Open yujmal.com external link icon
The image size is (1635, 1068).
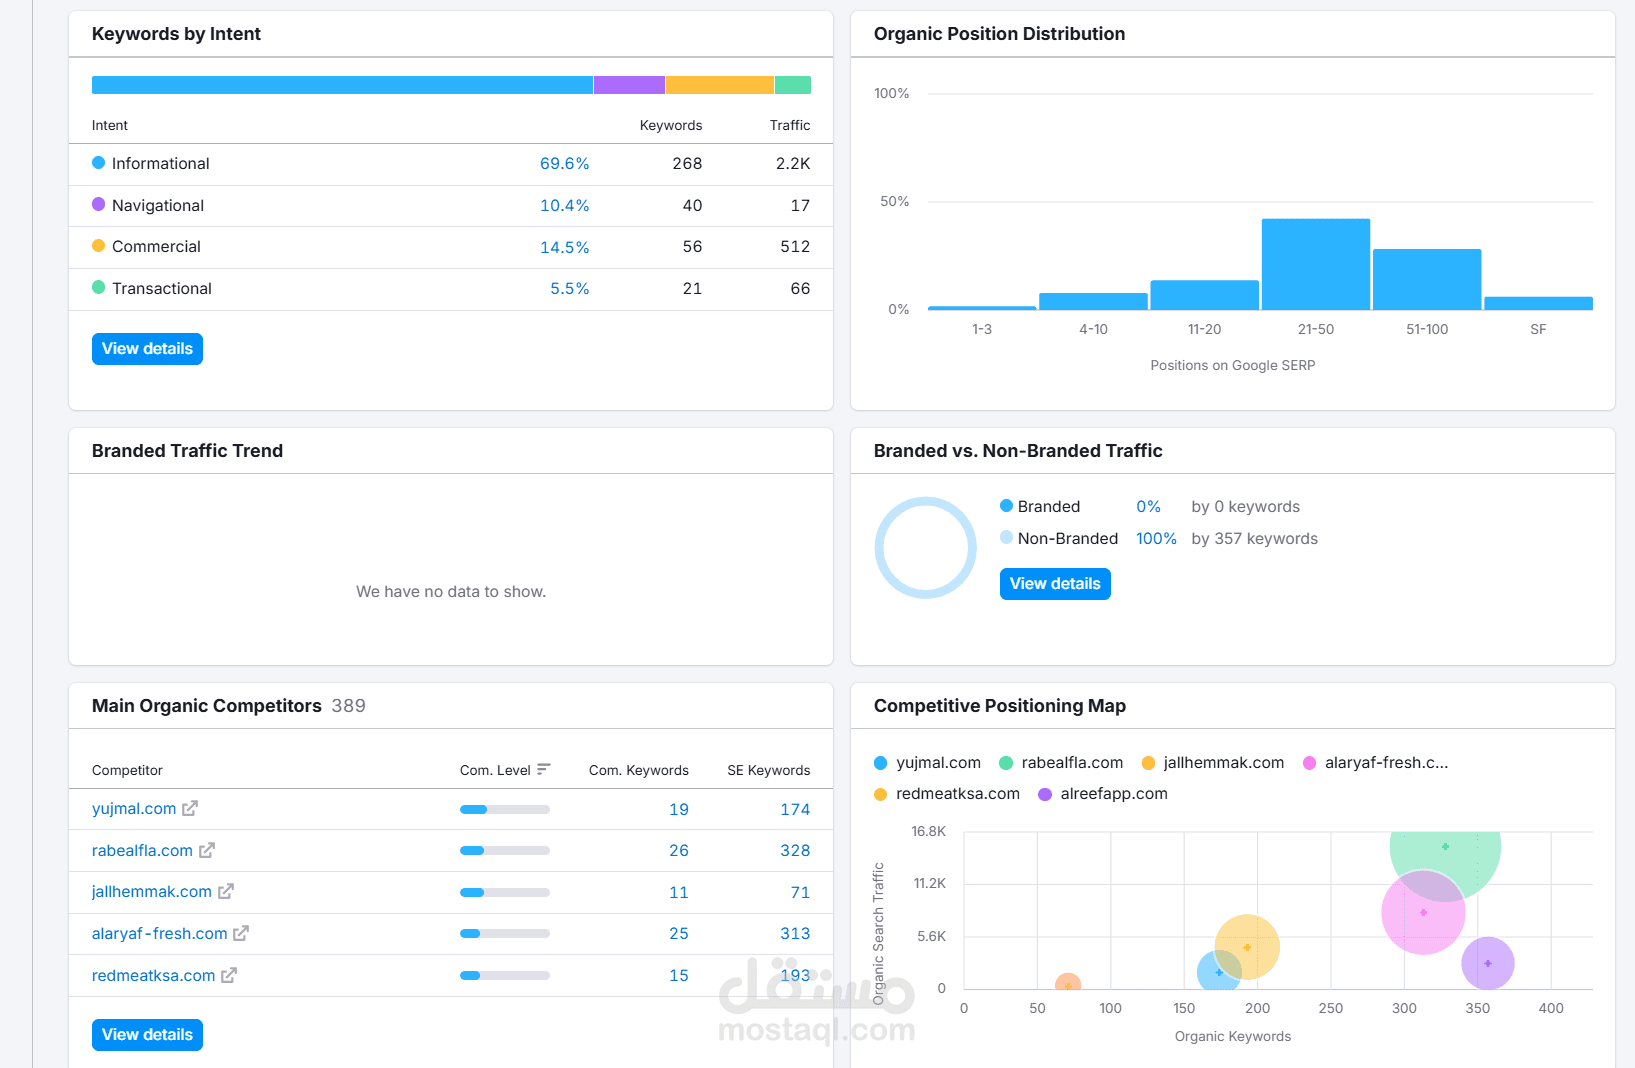point(190,808)
